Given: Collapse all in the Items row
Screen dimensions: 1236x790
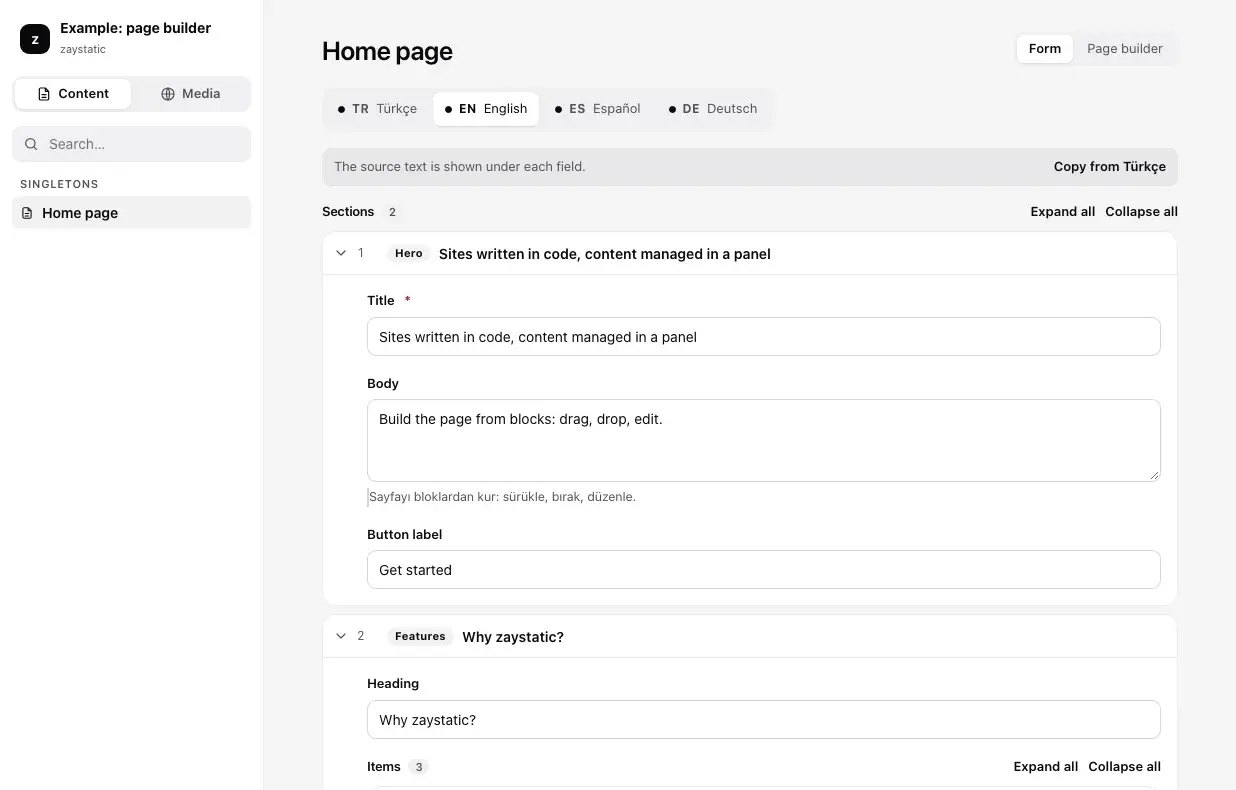Looking at the screenshot, I should (1125, 767).
